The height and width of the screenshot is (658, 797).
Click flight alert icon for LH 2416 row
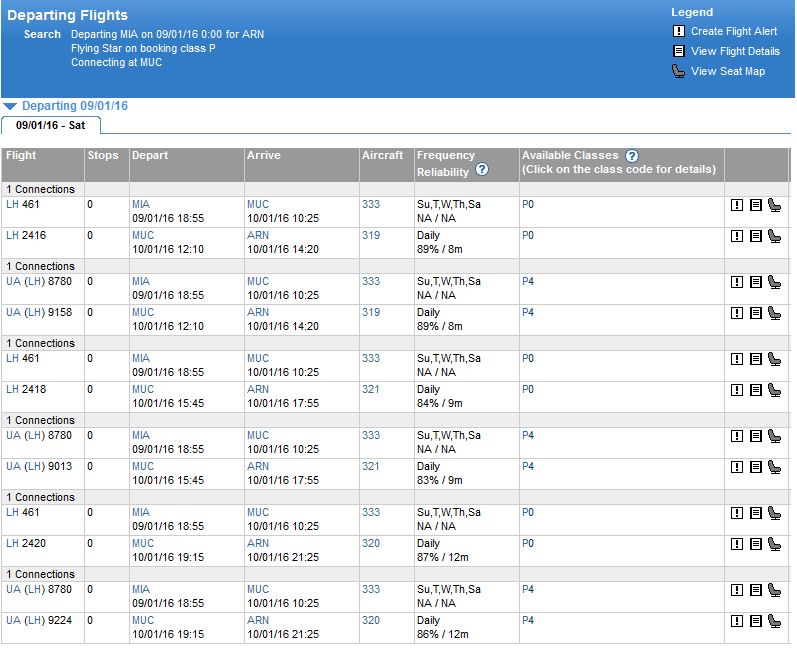pos(737,236)
